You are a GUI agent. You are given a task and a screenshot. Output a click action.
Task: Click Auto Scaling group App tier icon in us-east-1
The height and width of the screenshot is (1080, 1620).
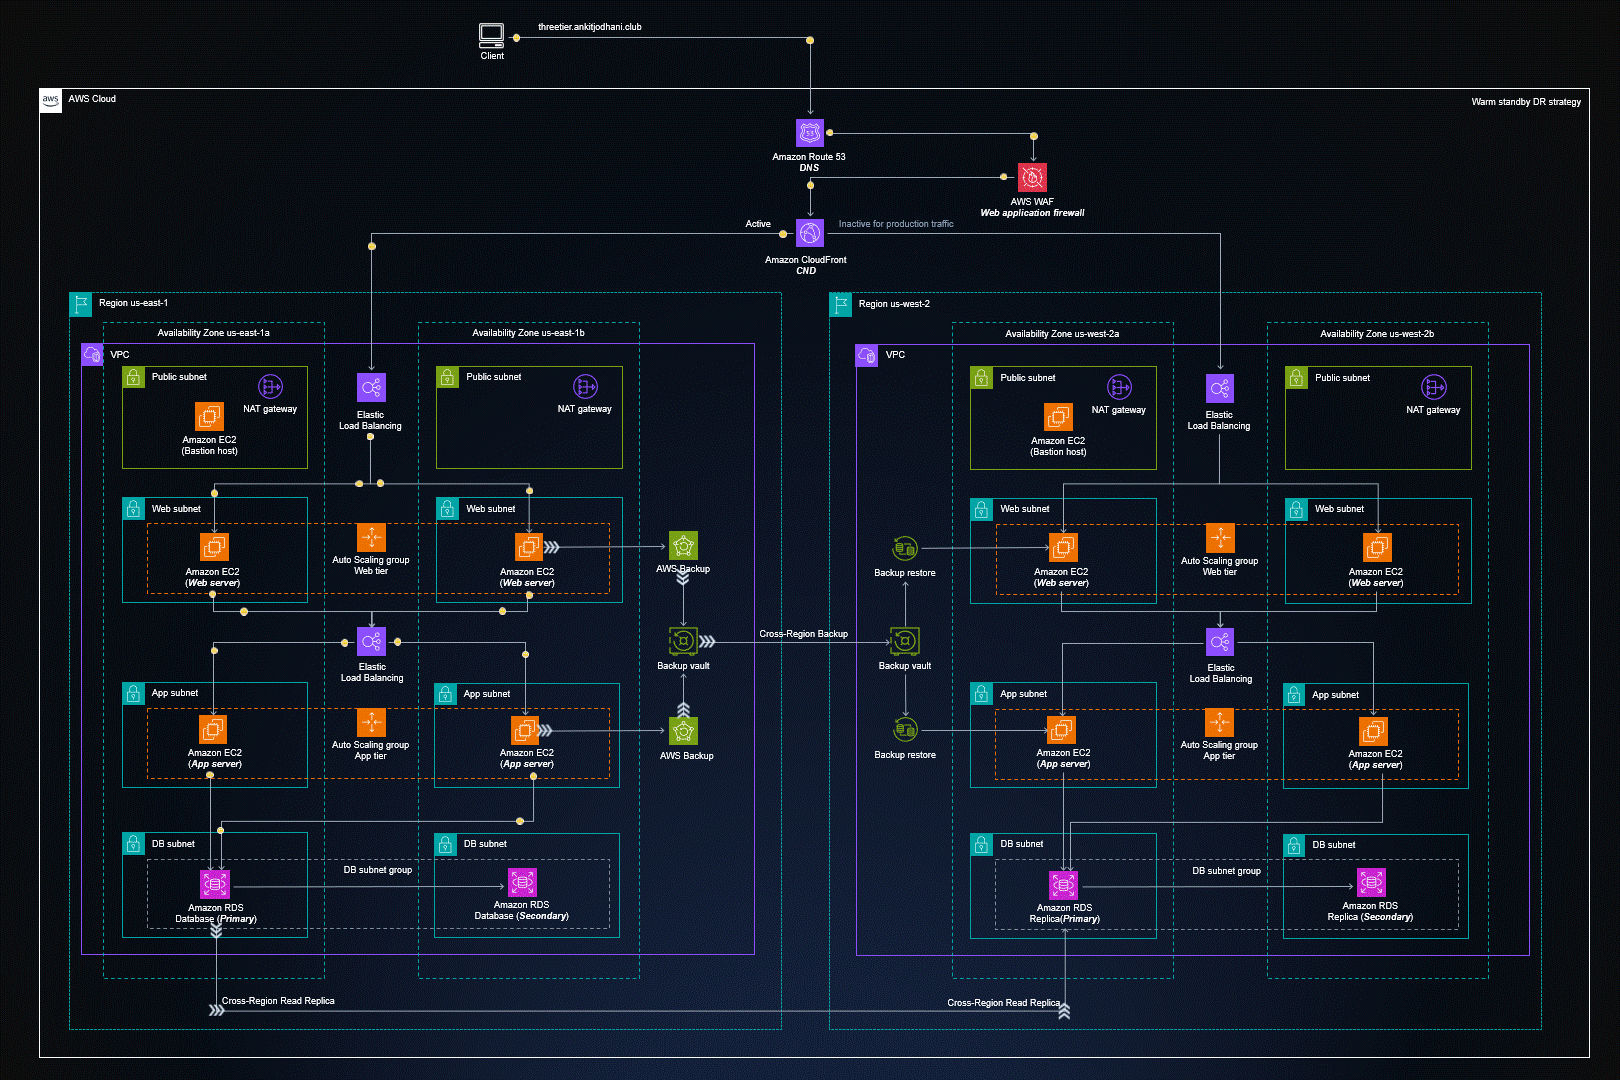[371, 723]
